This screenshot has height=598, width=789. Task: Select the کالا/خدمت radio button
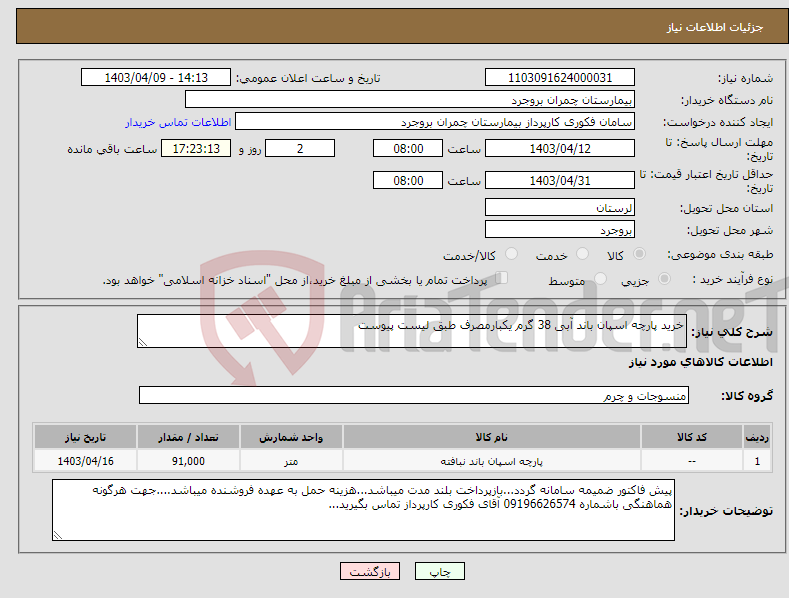pyautogui.click(x=511, y=254)
